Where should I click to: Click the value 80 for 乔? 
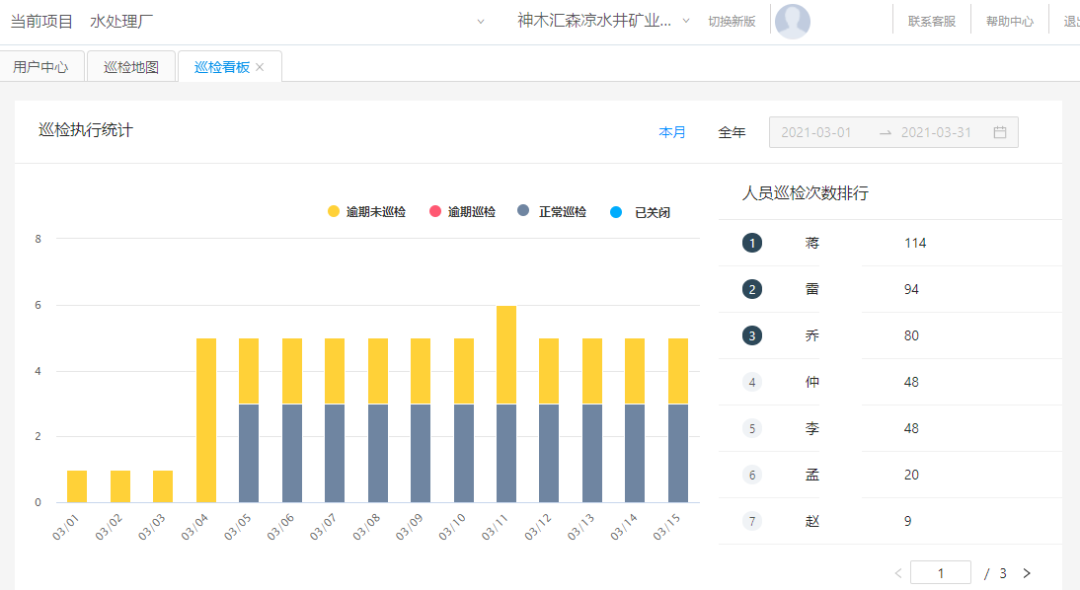point(911,336)
